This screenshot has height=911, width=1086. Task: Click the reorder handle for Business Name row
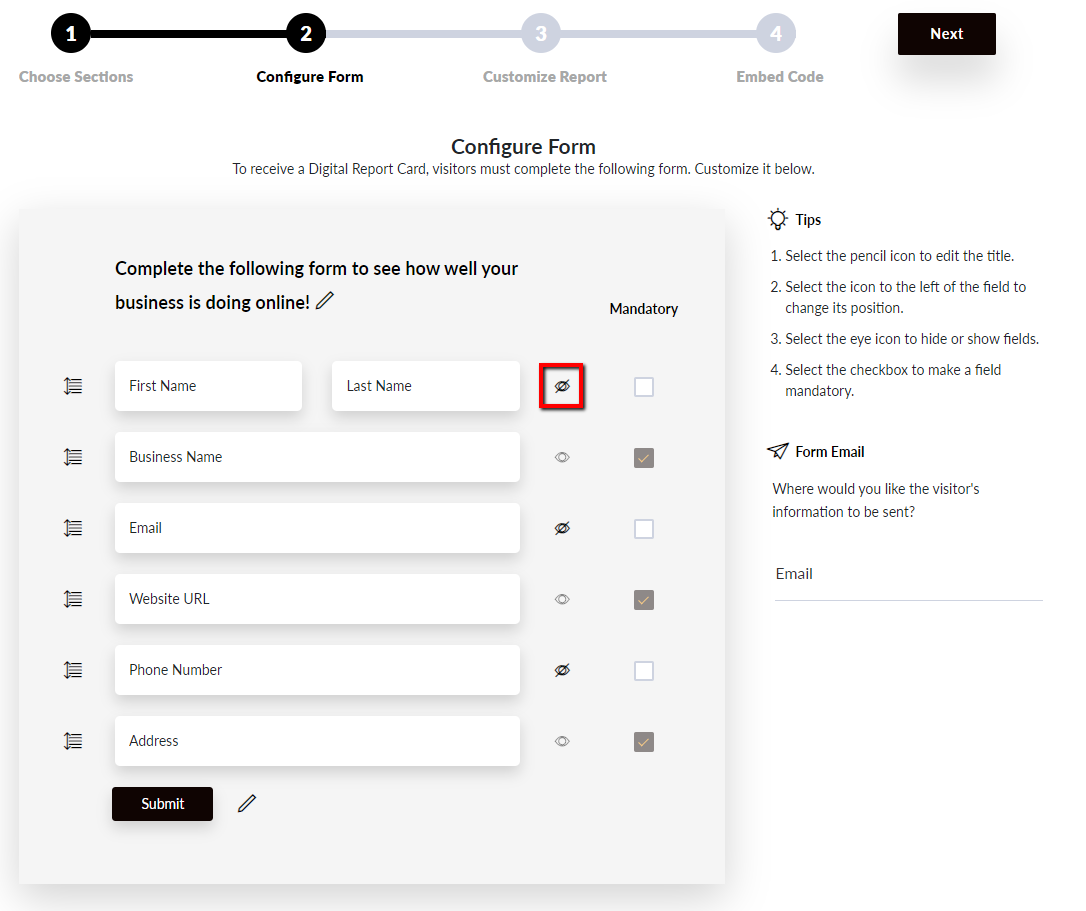click(x=73, y=457)
